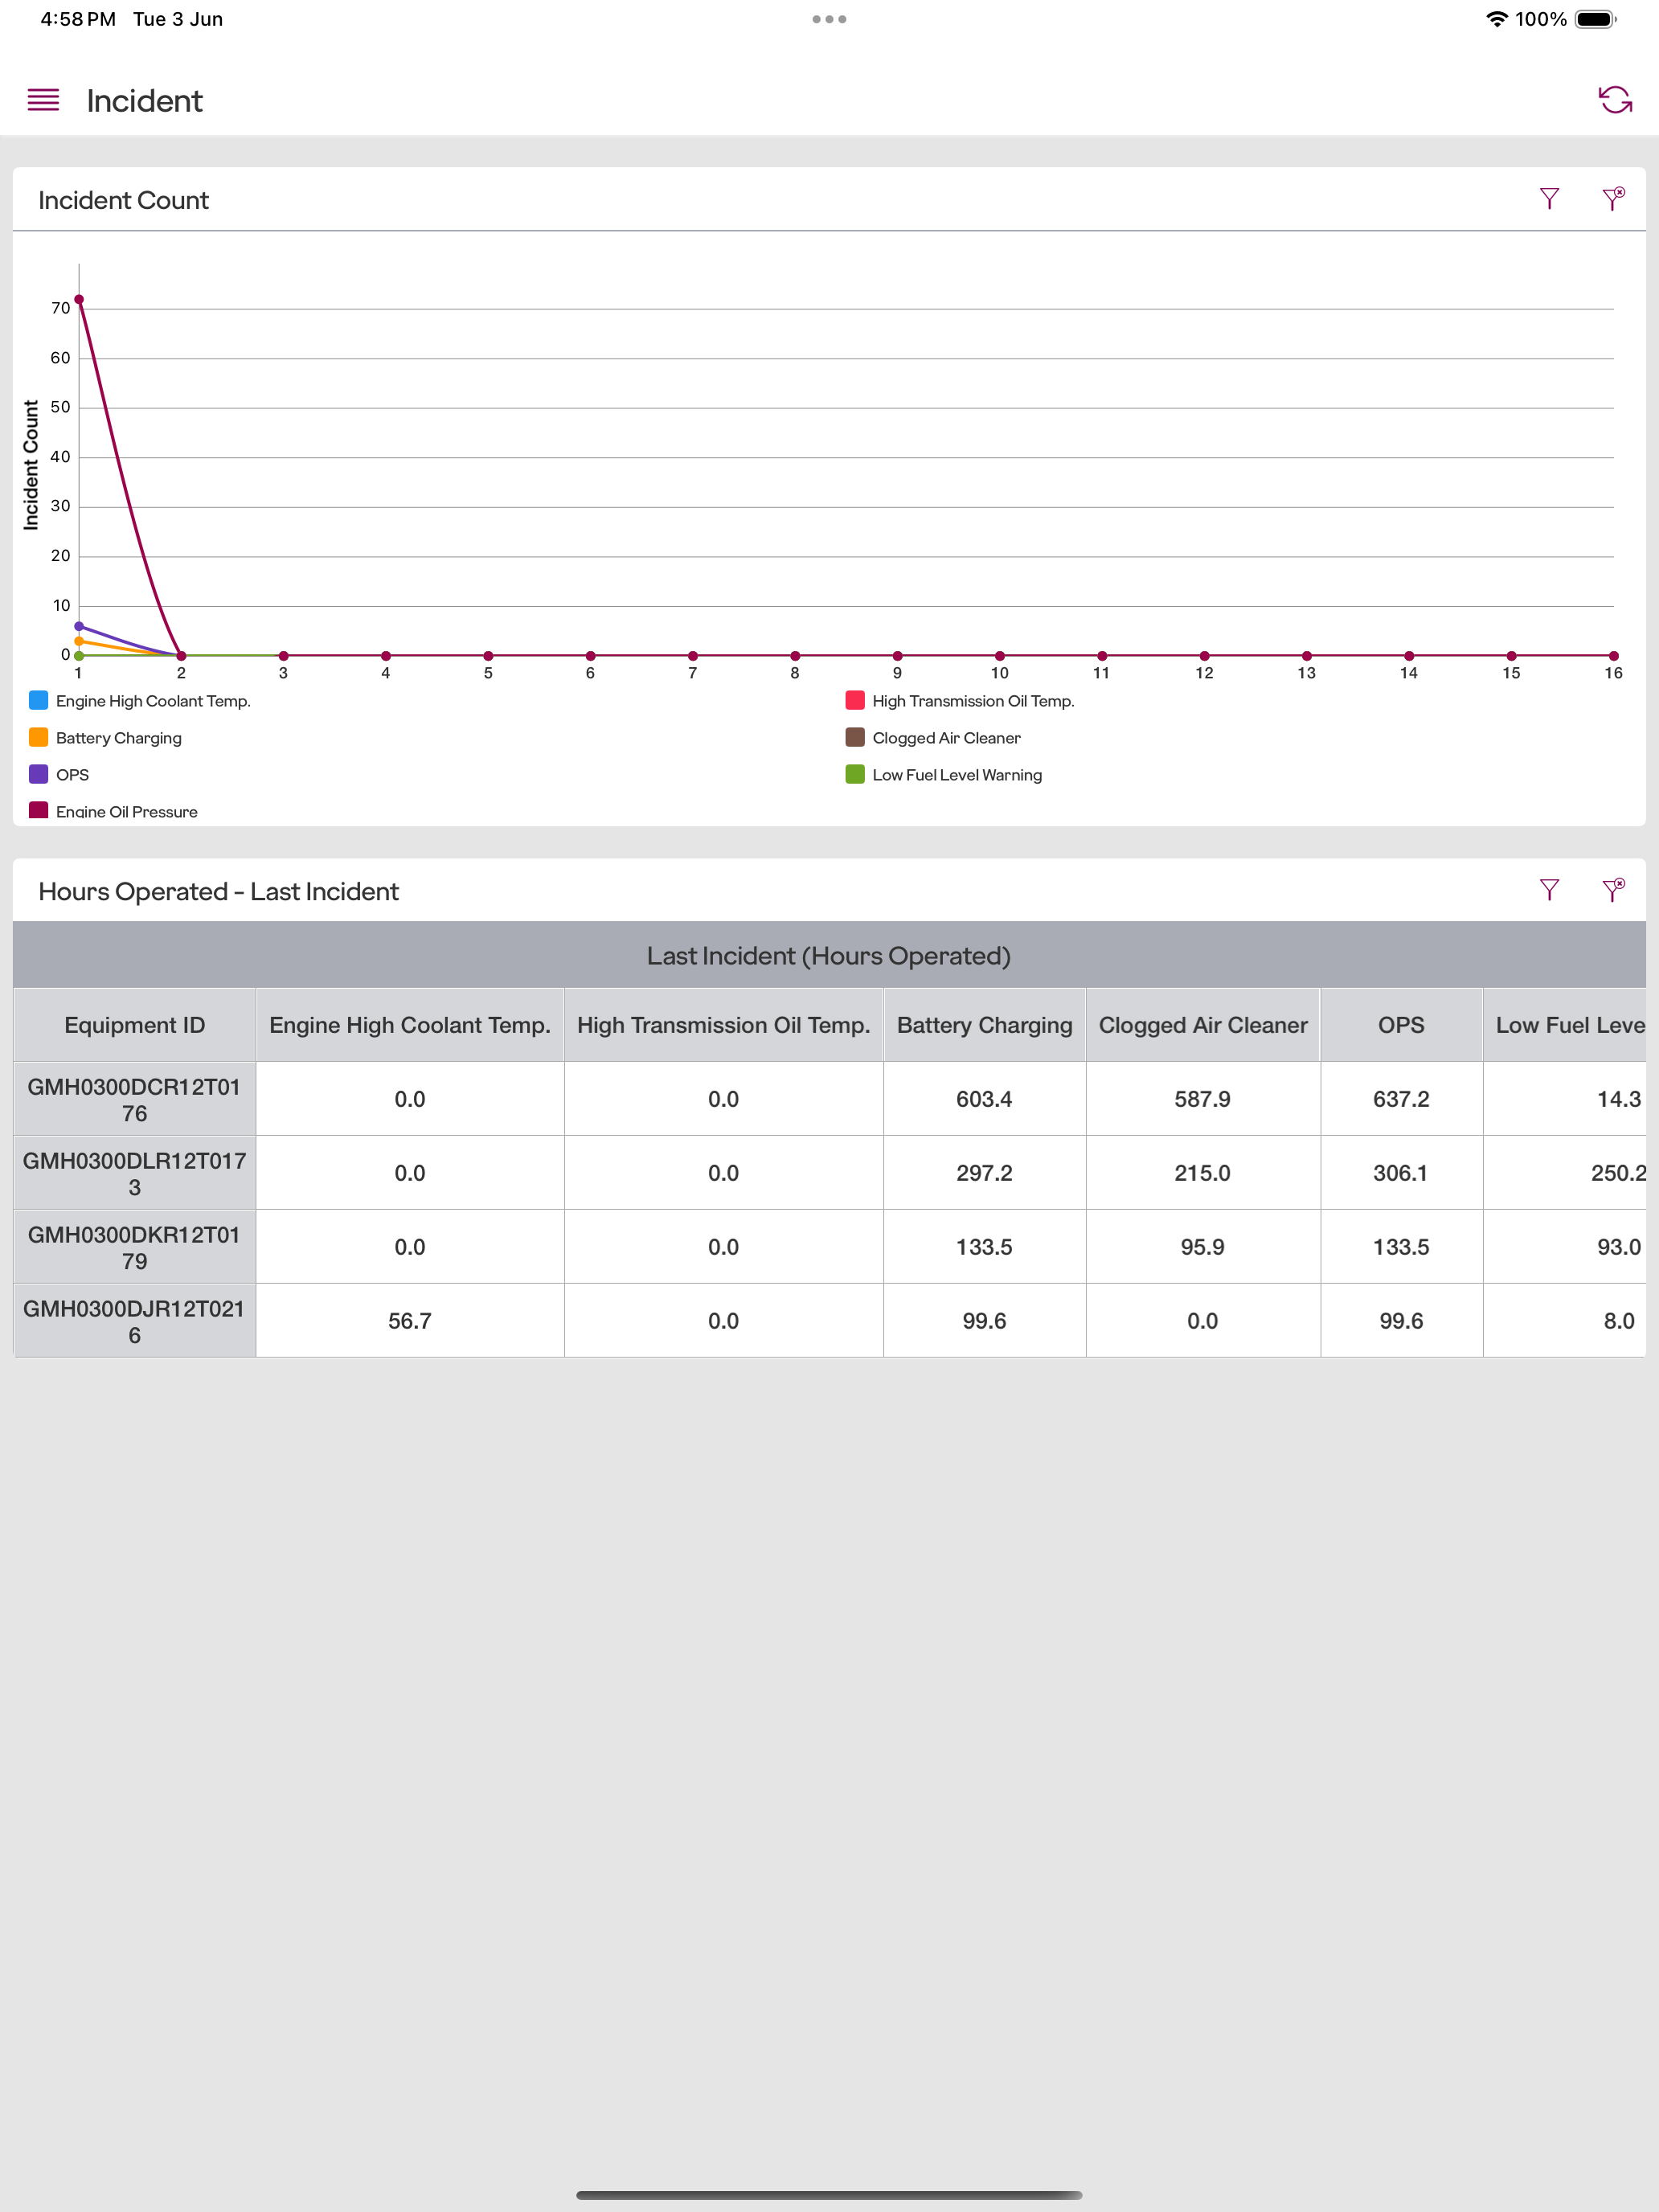Open the Incident Count filter

1549,199
